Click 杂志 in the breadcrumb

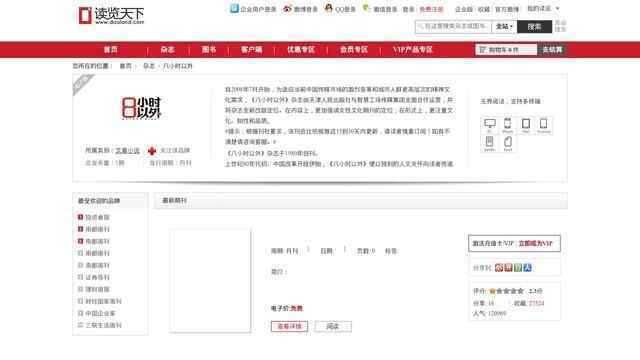(149, 66)
